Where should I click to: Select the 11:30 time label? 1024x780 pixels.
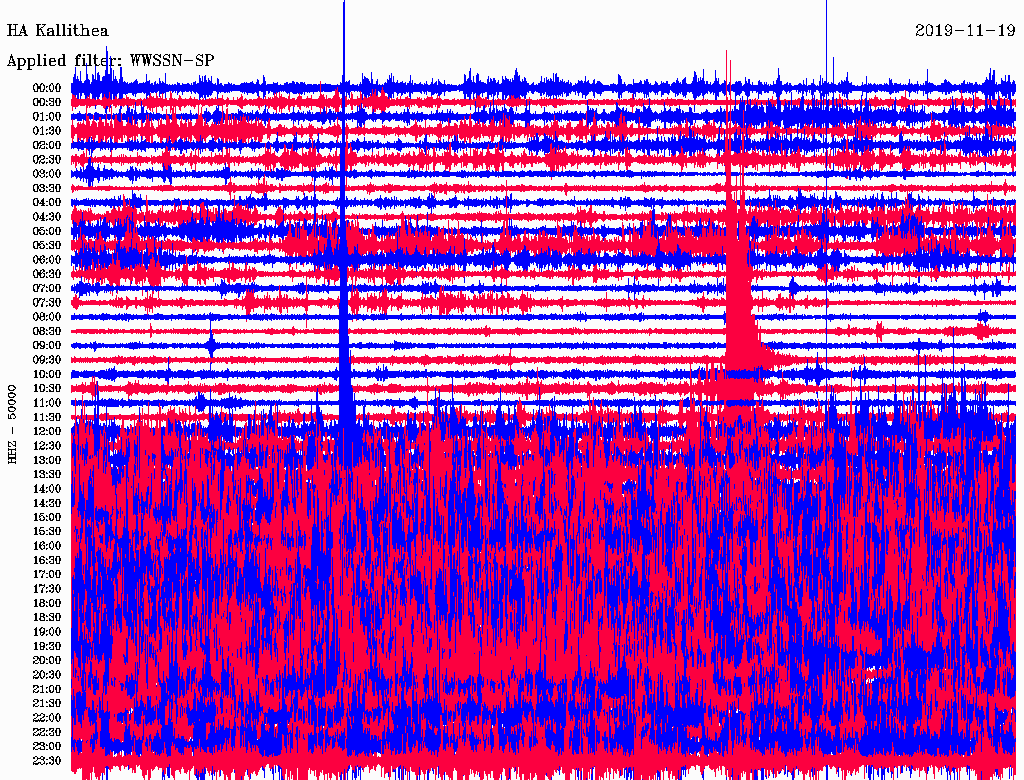click(x=47, y=417)
